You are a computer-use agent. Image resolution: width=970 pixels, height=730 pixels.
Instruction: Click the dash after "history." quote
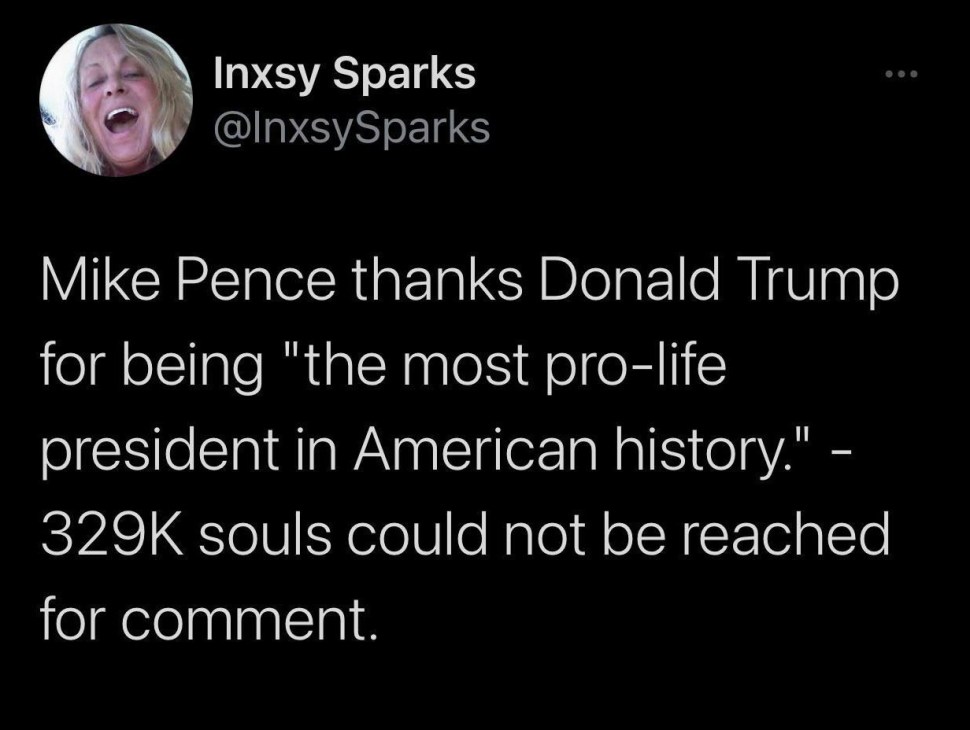coord(848,454)
